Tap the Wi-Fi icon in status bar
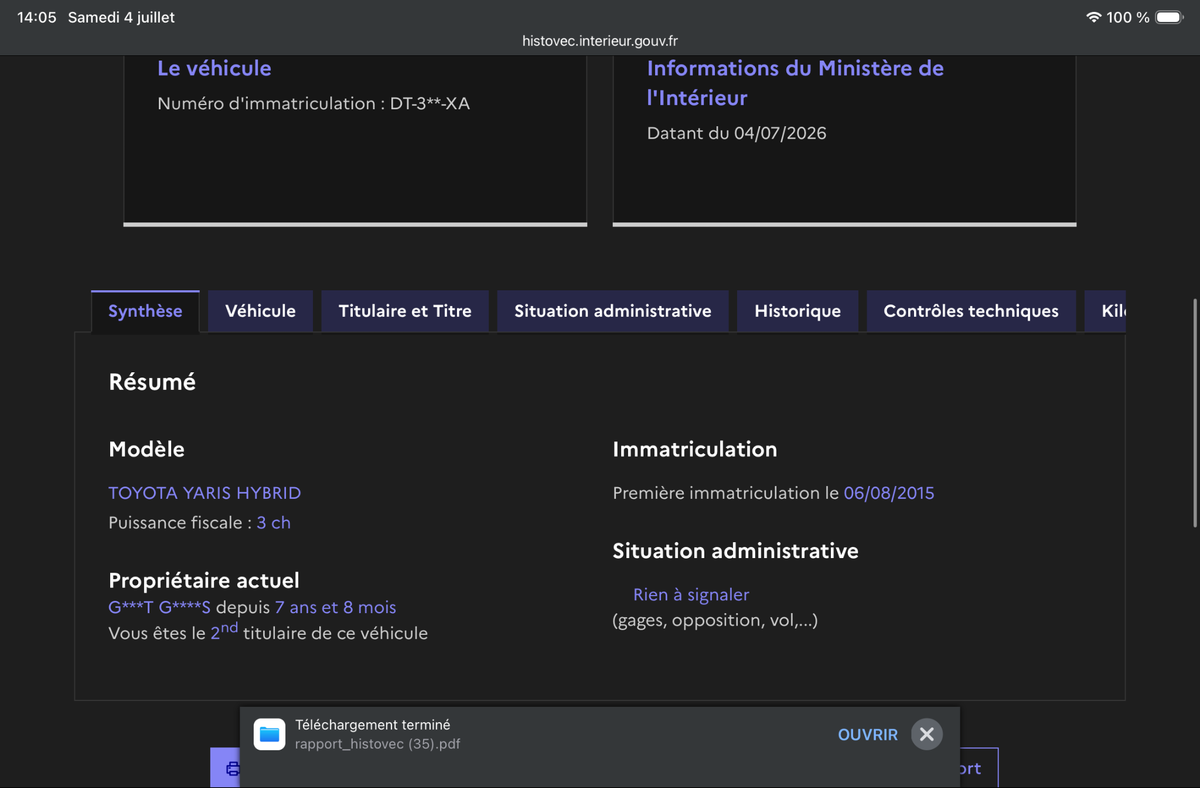The width and height of the screenshot is (1200, 788). pyautogui.click(x=1093, y=17)
